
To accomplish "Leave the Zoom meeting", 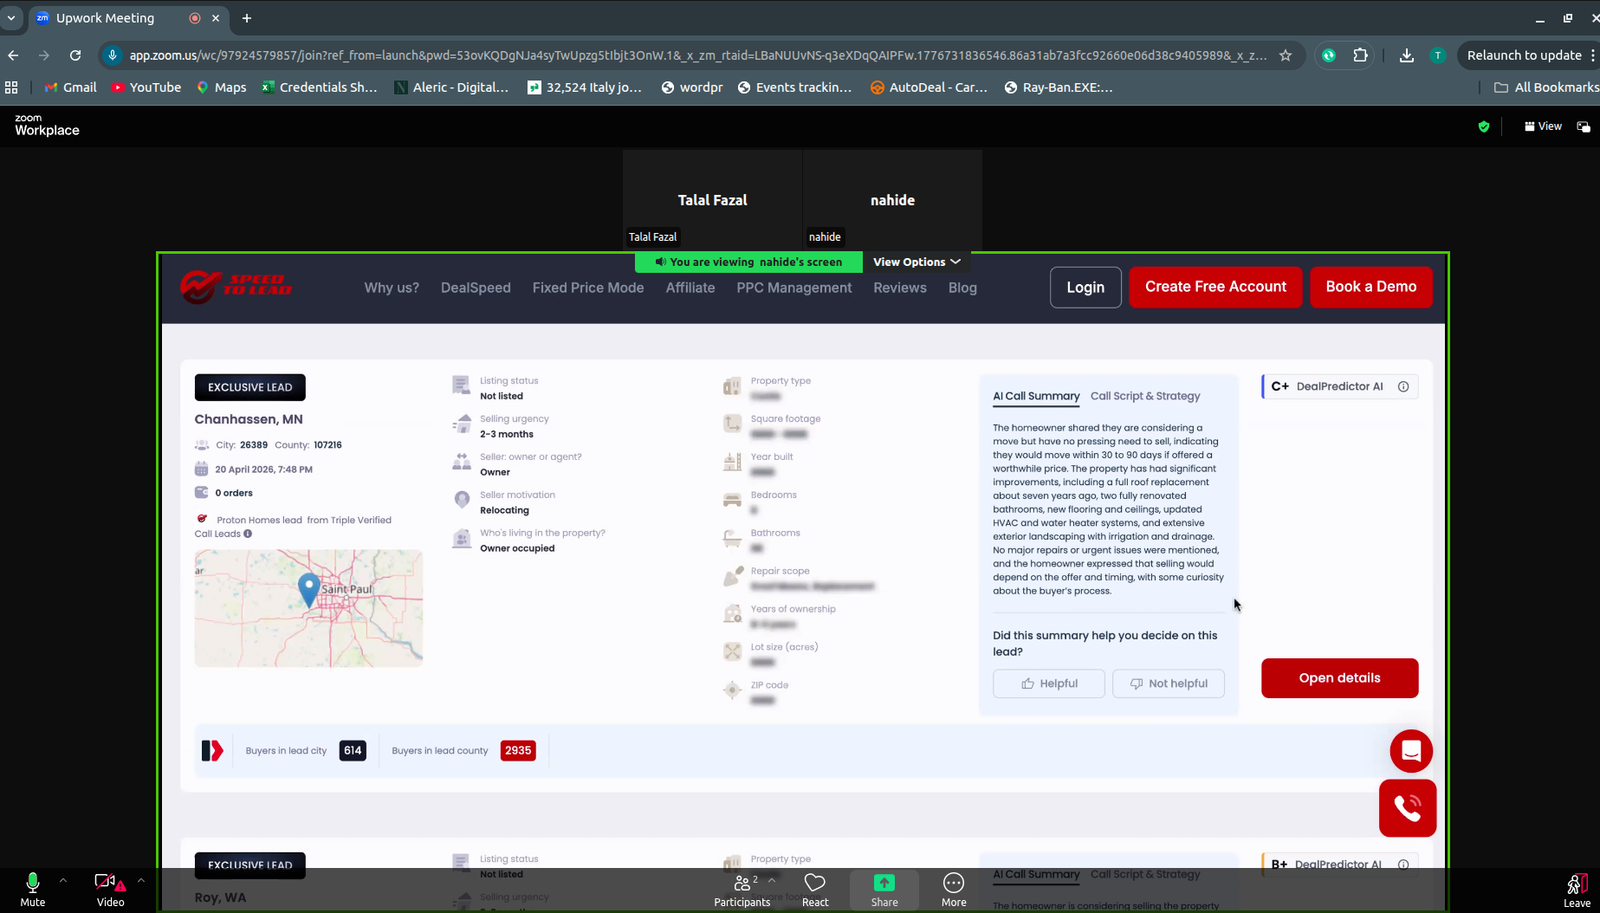I will [1576, 888].
